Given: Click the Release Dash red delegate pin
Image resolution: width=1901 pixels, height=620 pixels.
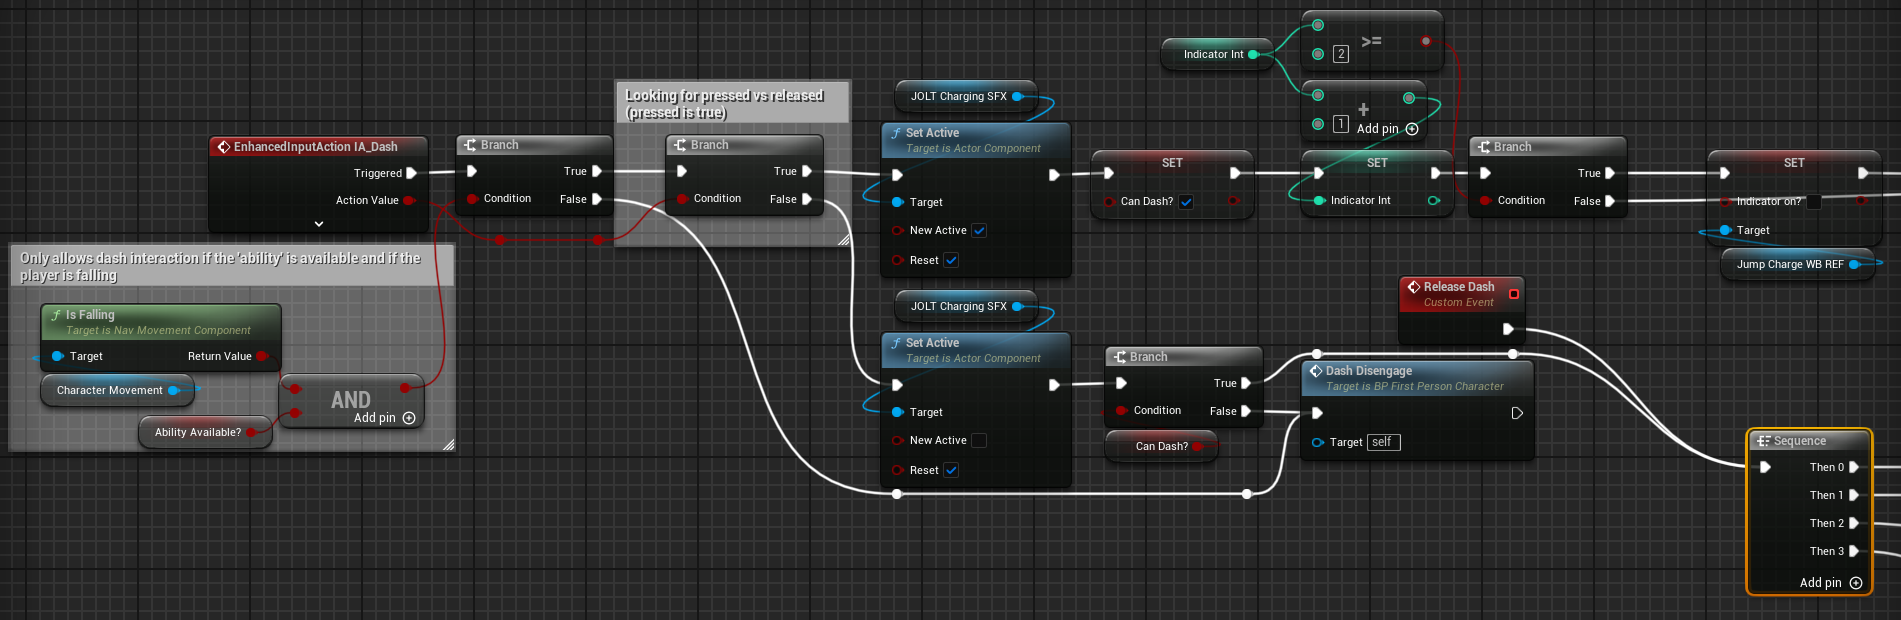Looking at the screenshot, I should (1513, 294).
